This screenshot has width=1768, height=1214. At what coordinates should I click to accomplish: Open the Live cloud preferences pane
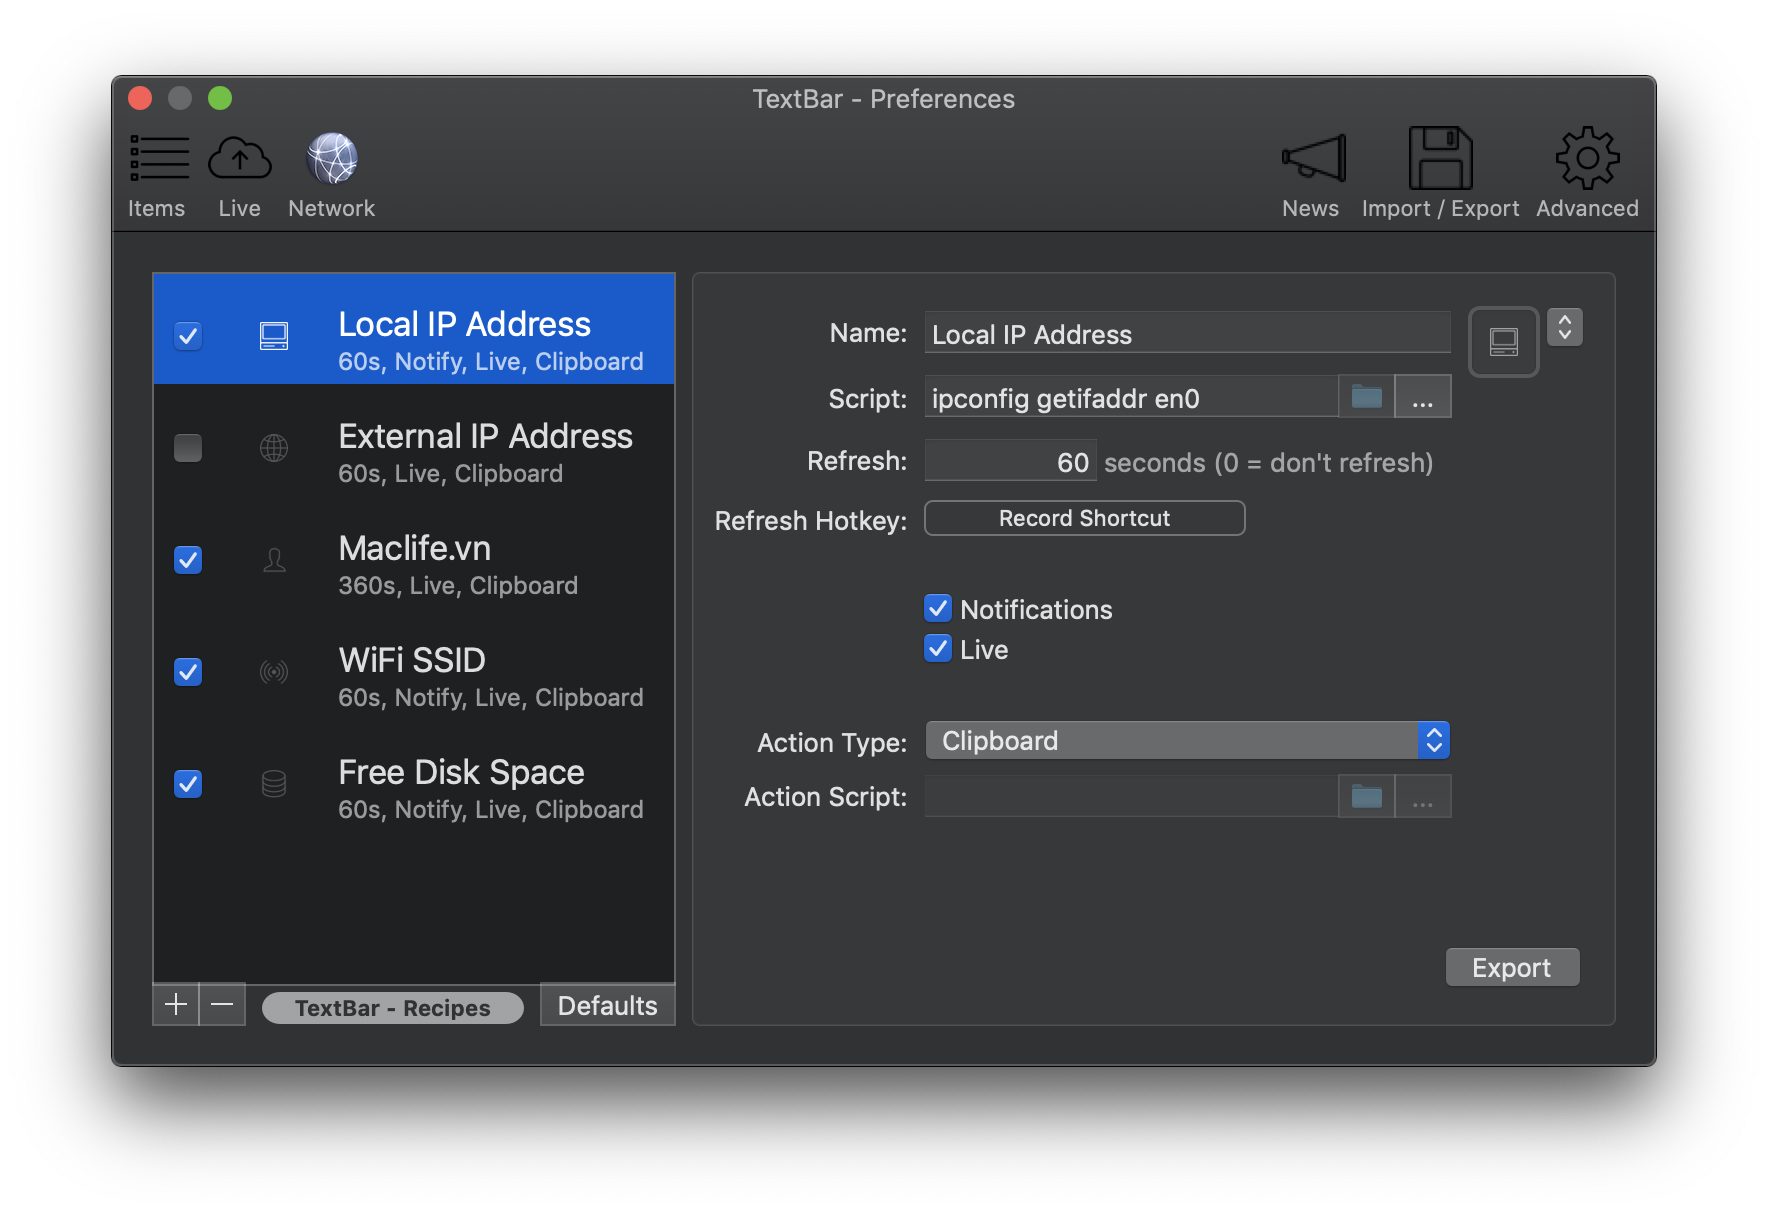tap(239, 175)
